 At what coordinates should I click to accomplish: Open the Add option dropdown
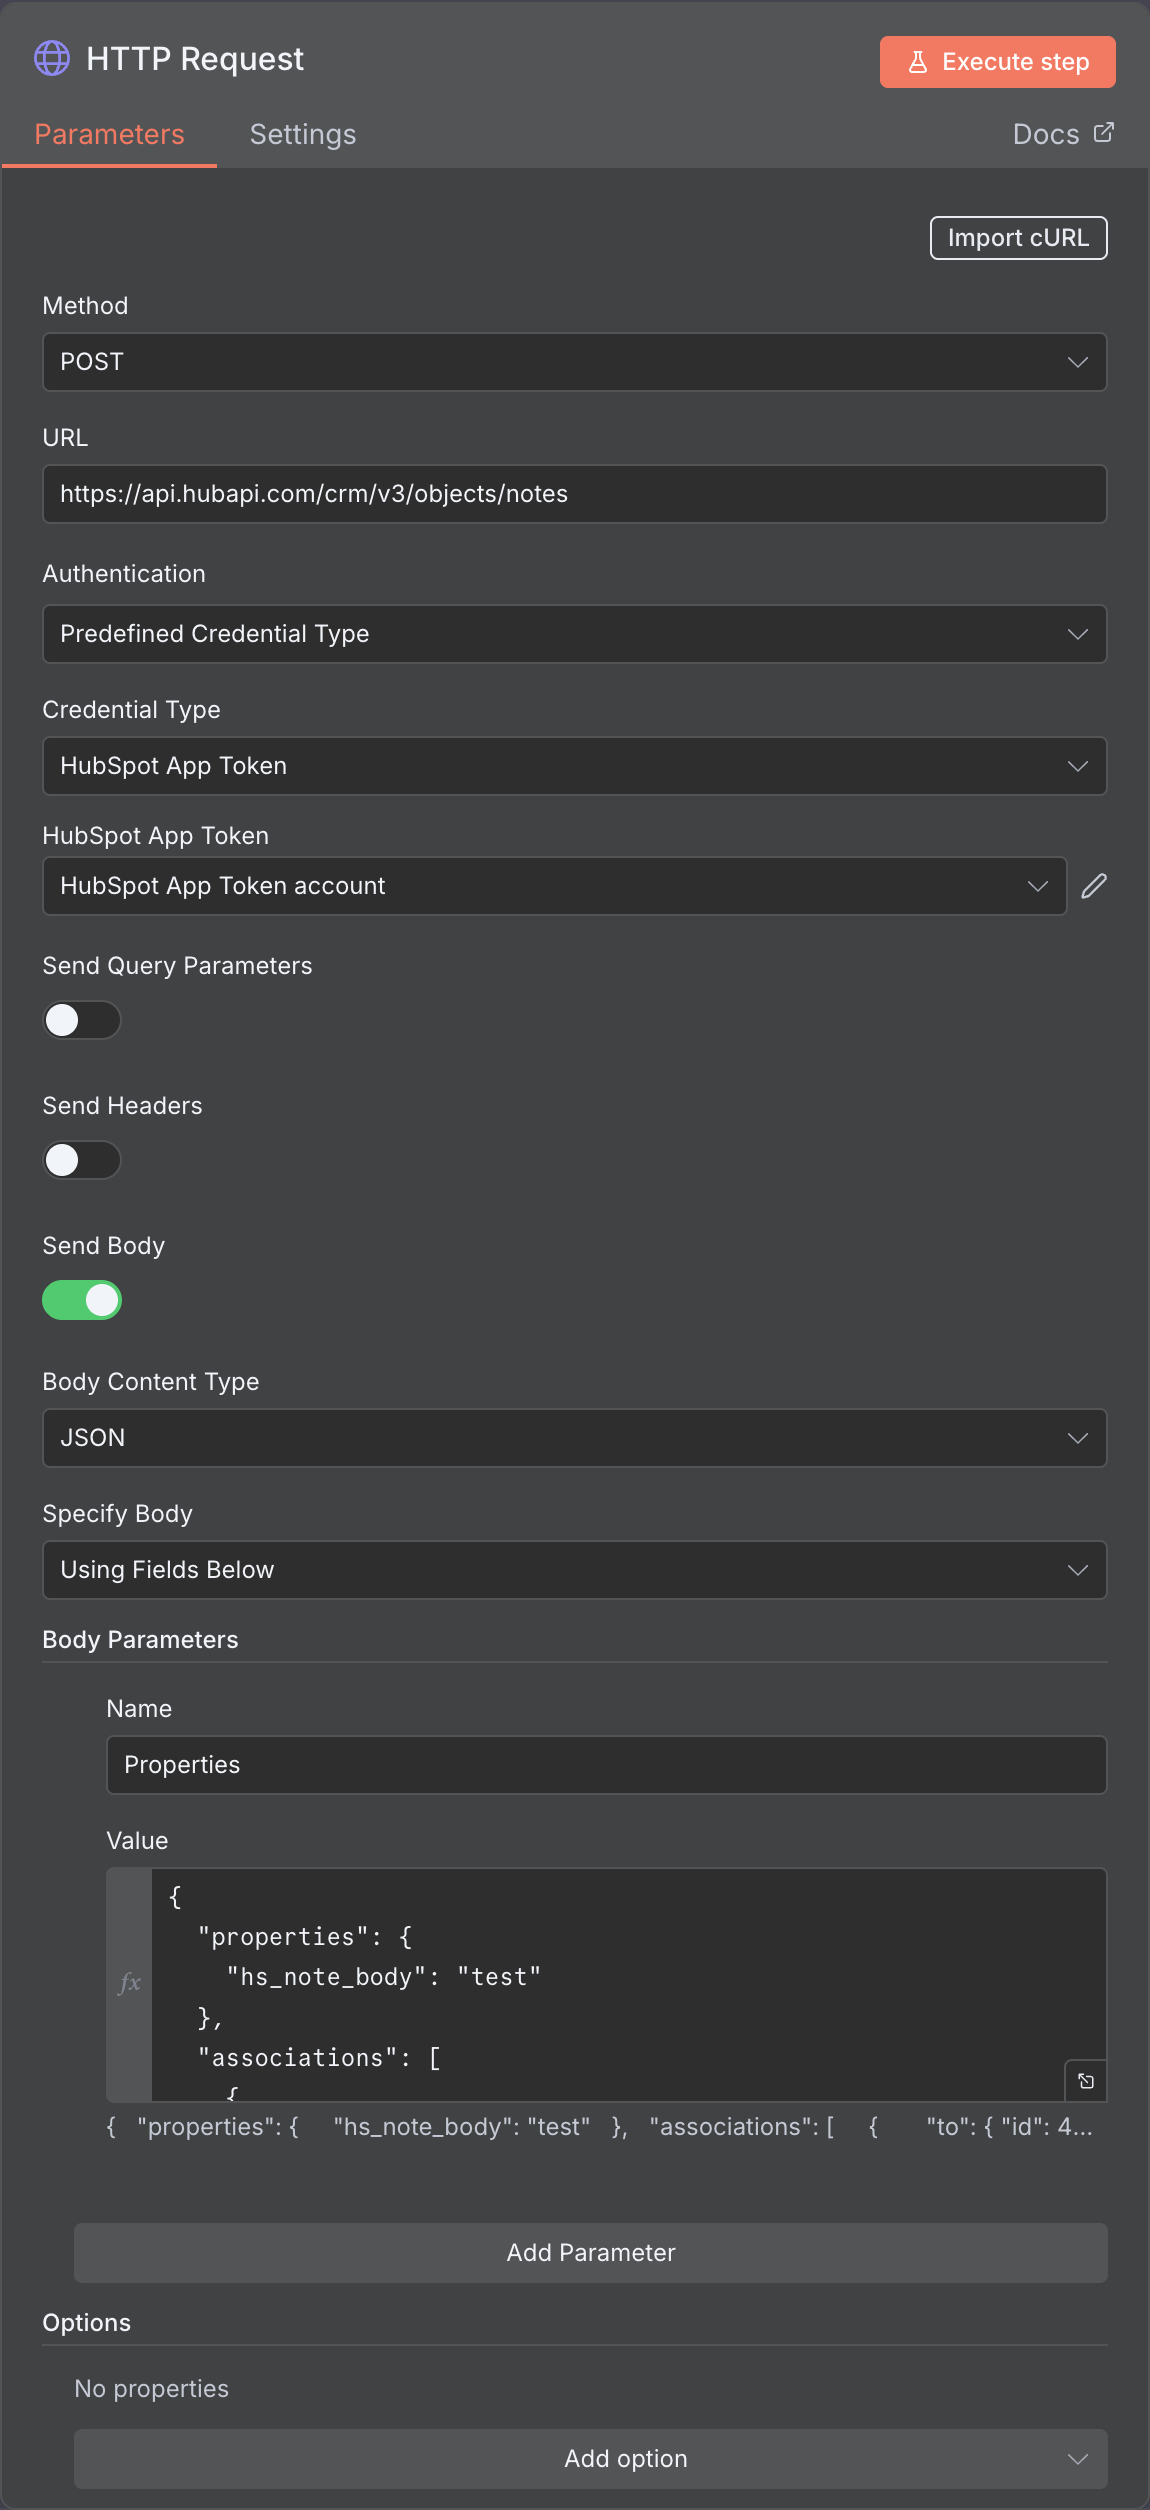[x=591, y=2459]
